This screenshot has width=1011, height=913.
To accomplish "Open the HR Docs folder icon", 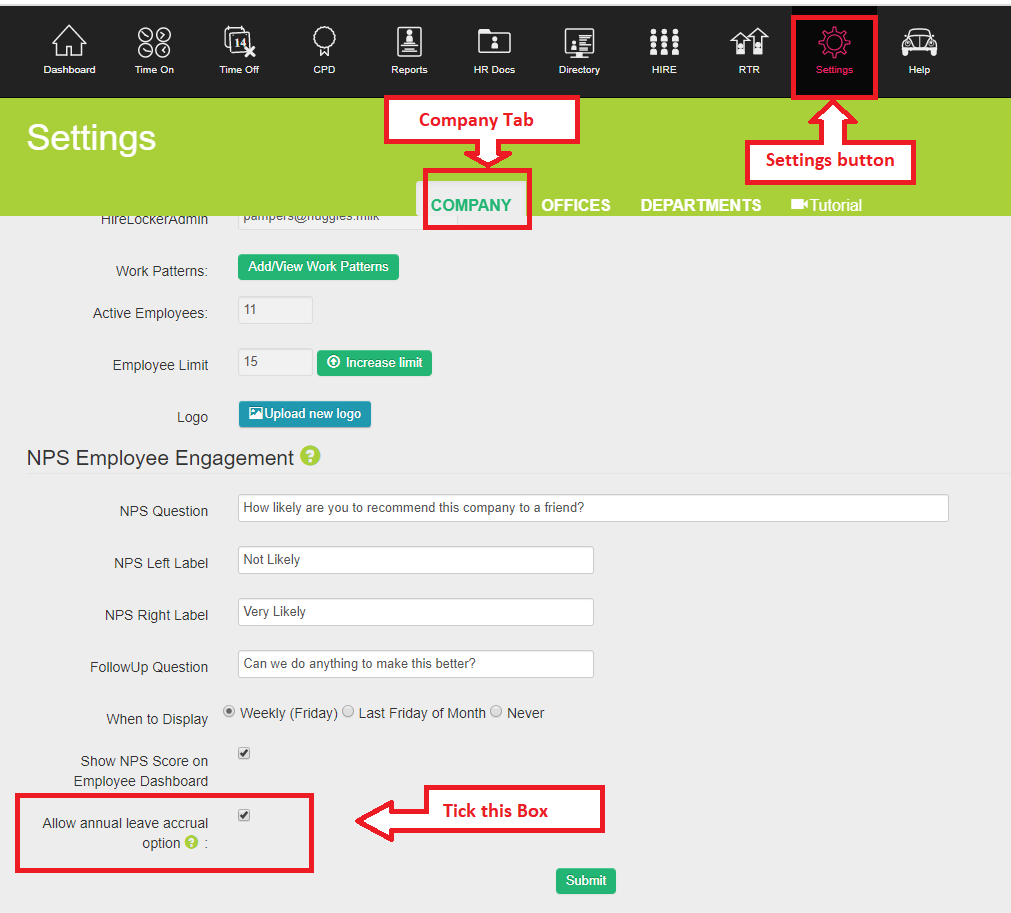I will pos(494,42).
